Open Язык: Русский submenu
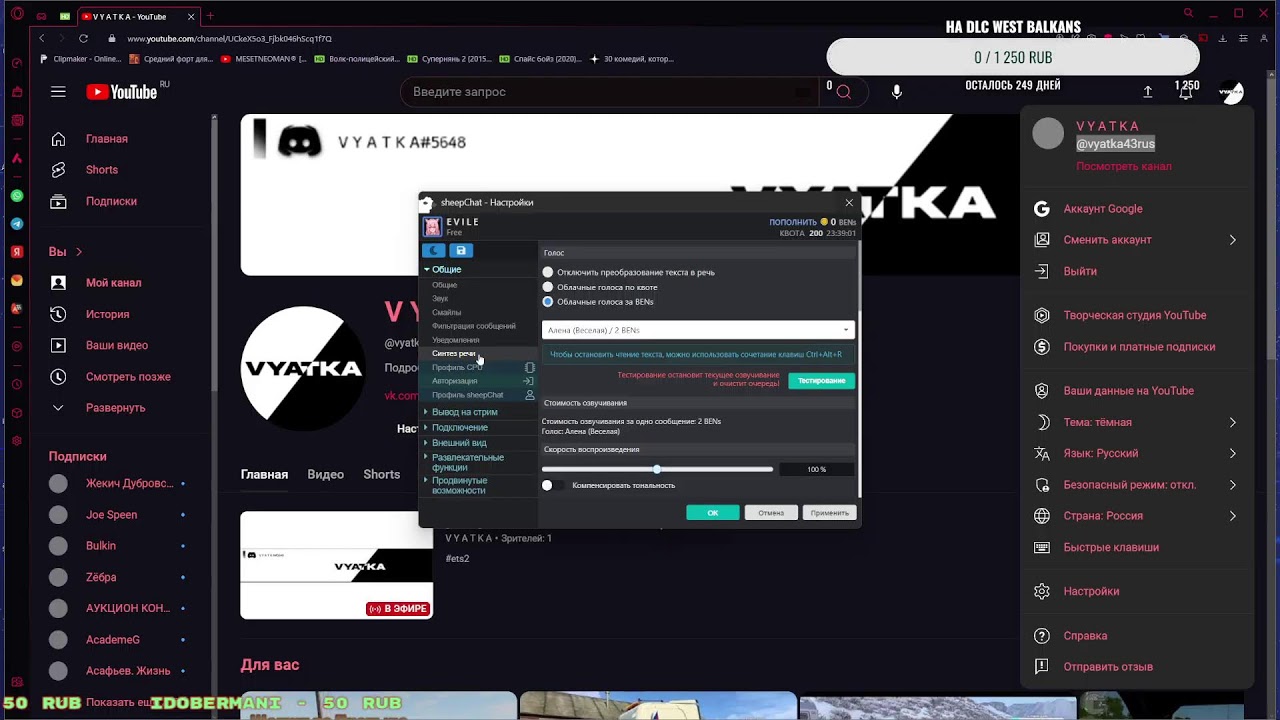Viewport: 1280px width, 720px height. click(x=1136, y=453)
